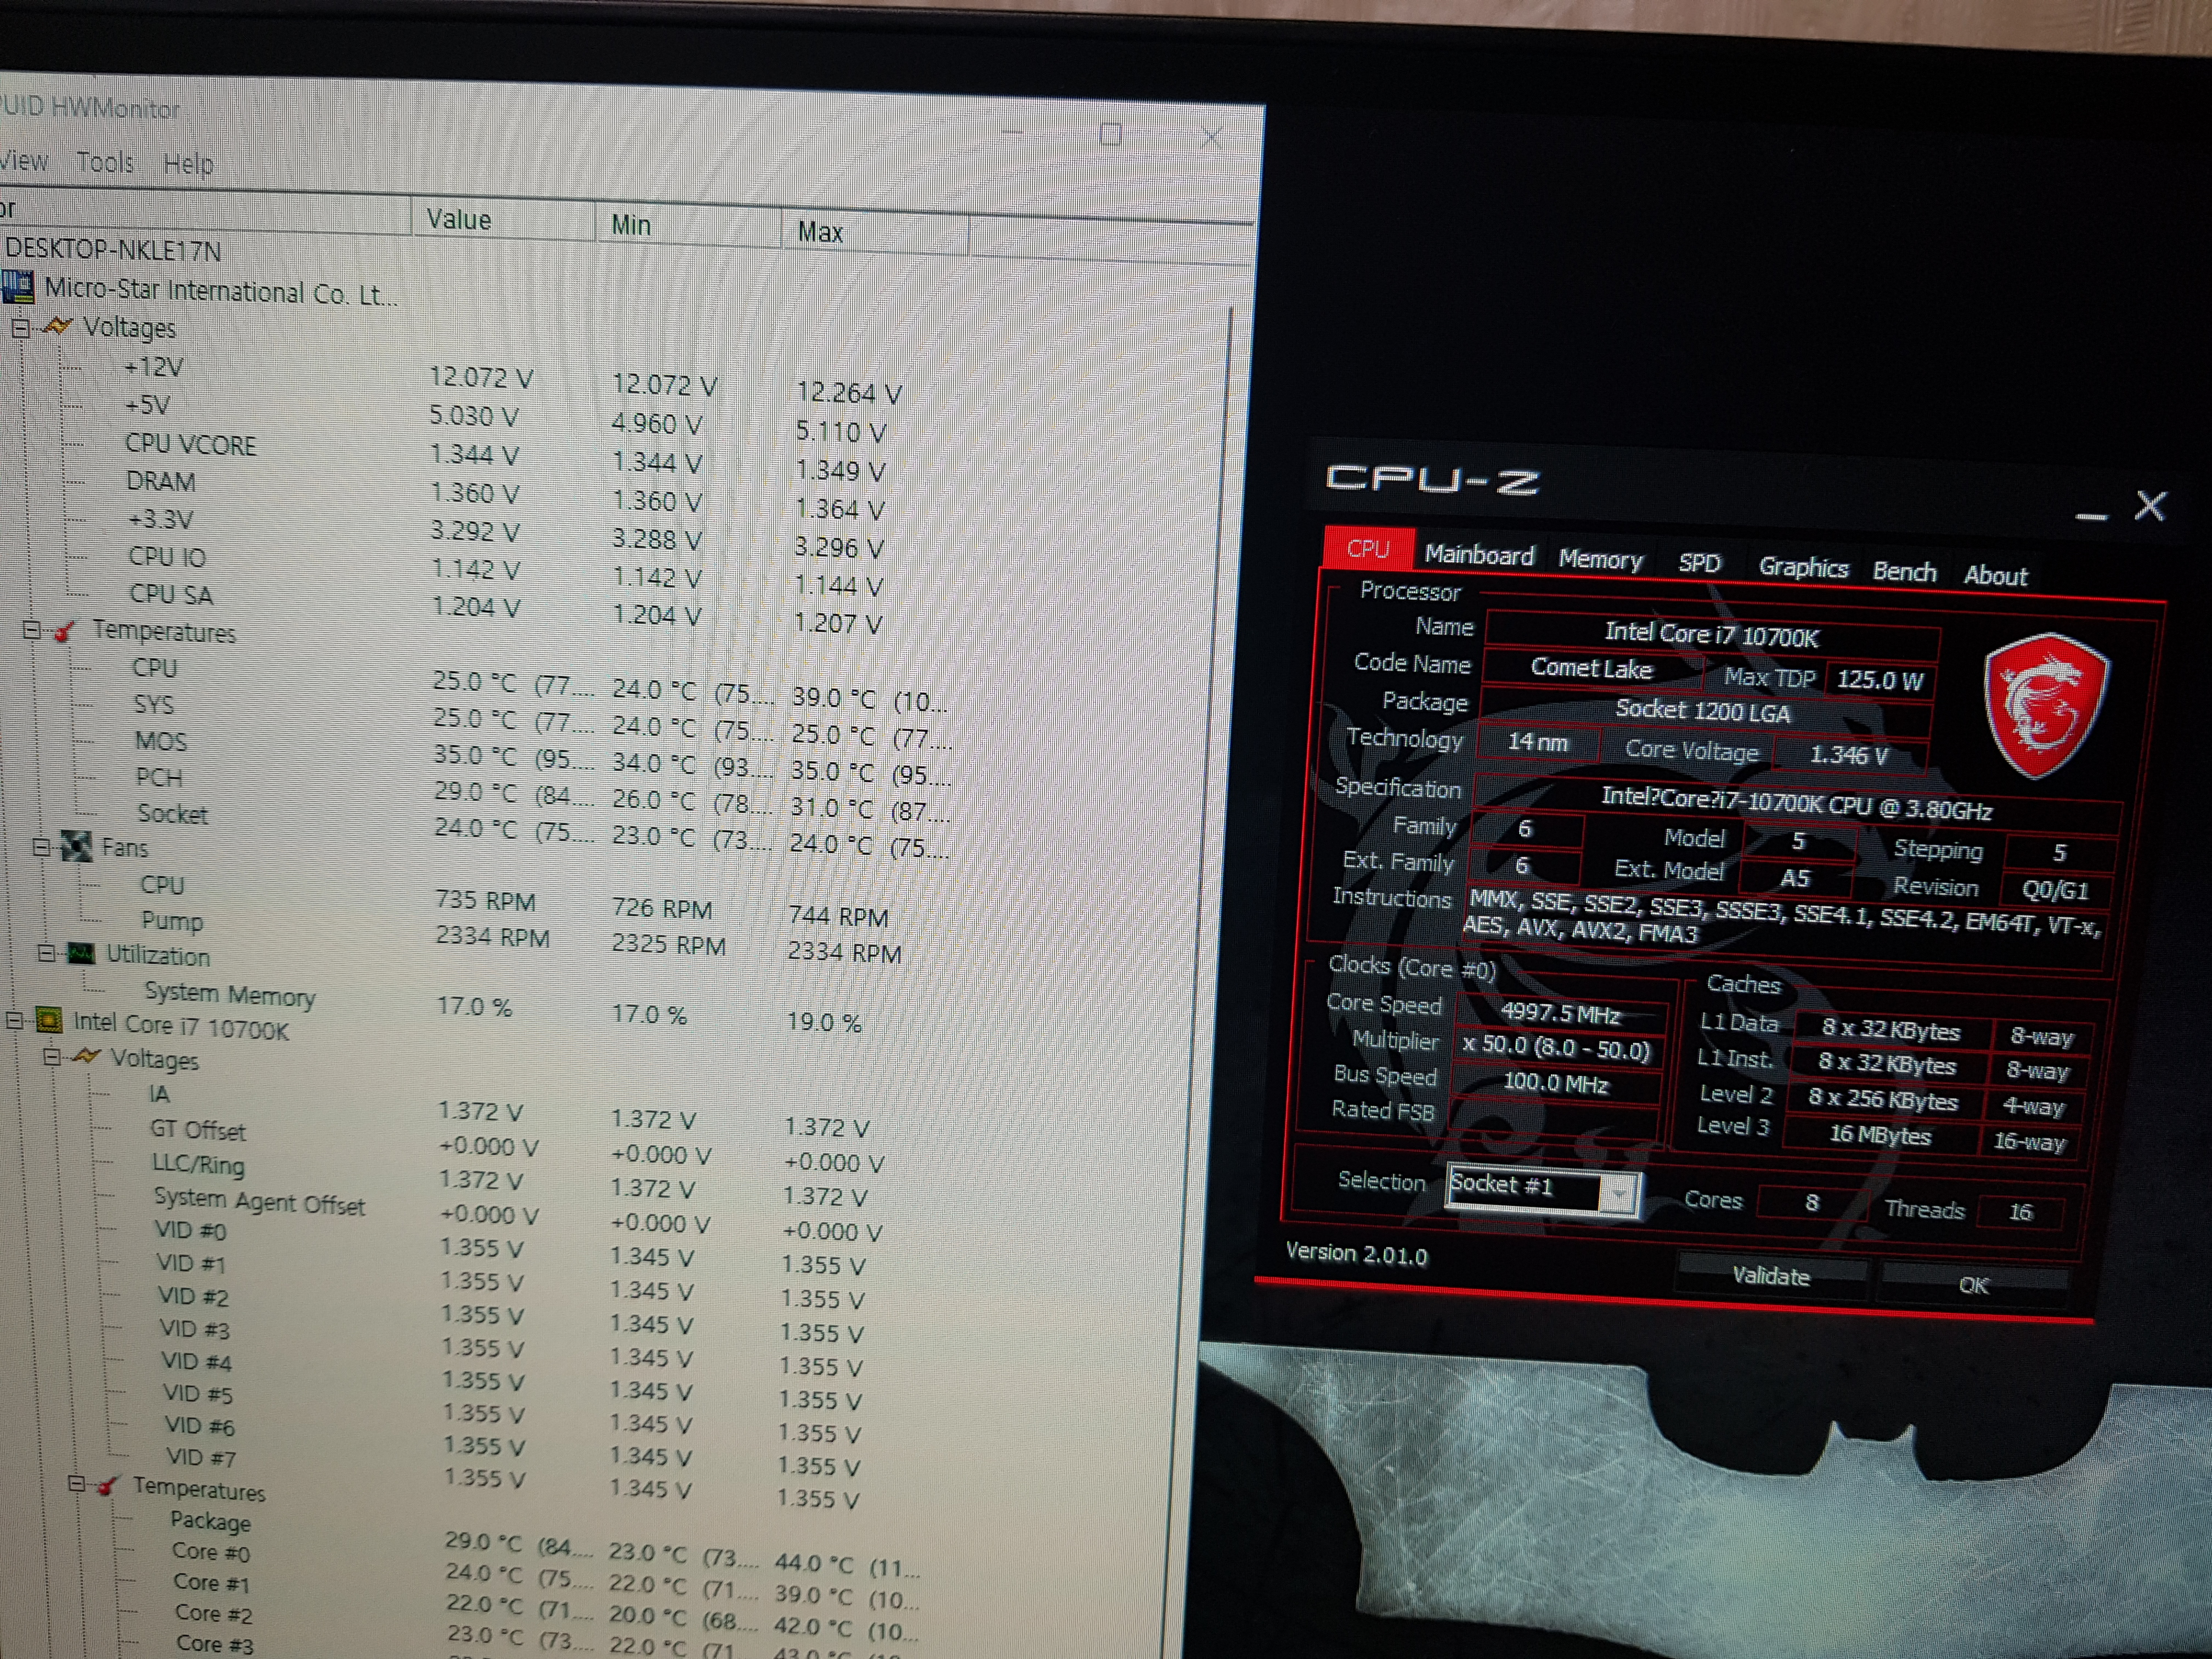Select the CPU VCORE voltage row
Image resolution: width=2212 pixels, height=1659 pixels.
tap(190, 445)
